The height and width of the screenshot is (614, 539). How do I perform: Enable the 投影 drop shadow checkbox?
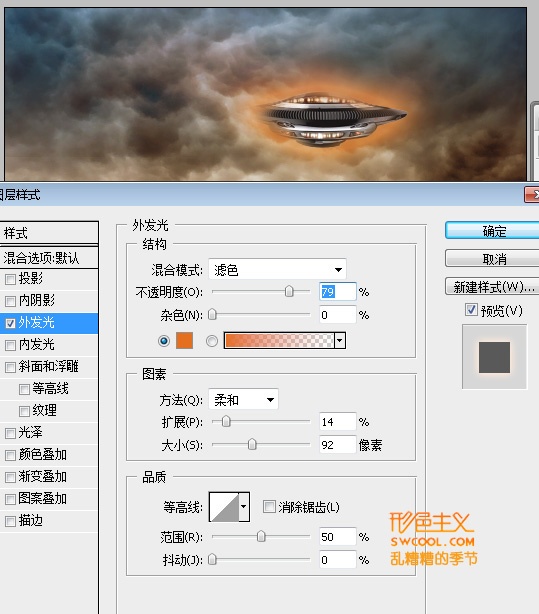point(10,279)
